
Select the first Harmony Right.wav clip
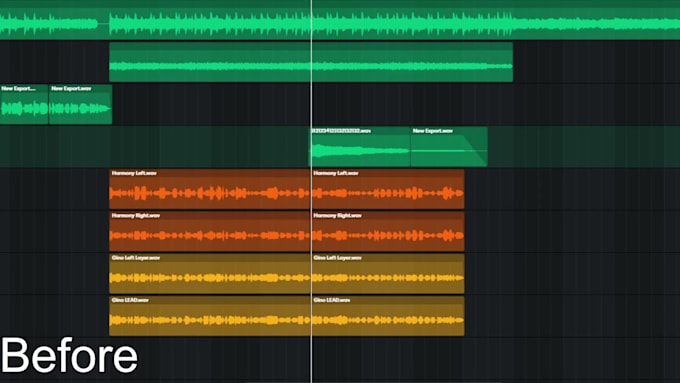pyautogui.click(x=209, y=231)
